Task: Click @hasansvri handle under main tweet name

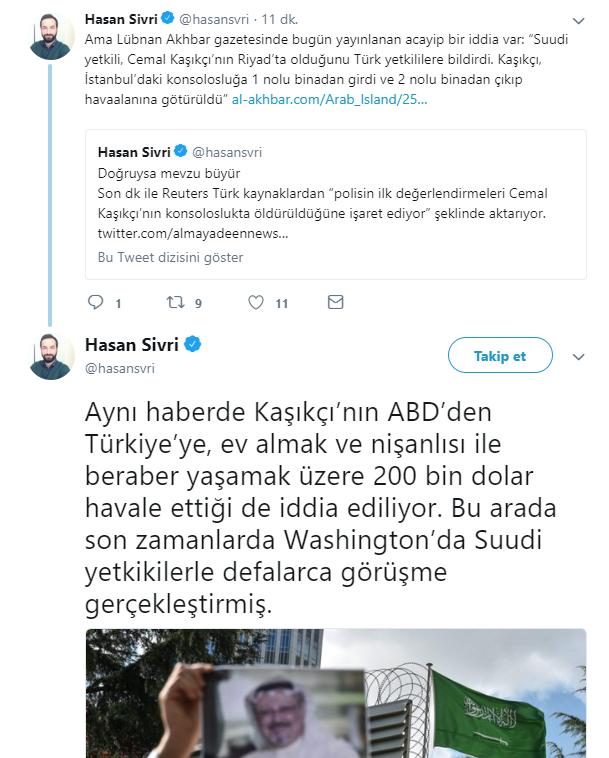Action: coord(120,368)
